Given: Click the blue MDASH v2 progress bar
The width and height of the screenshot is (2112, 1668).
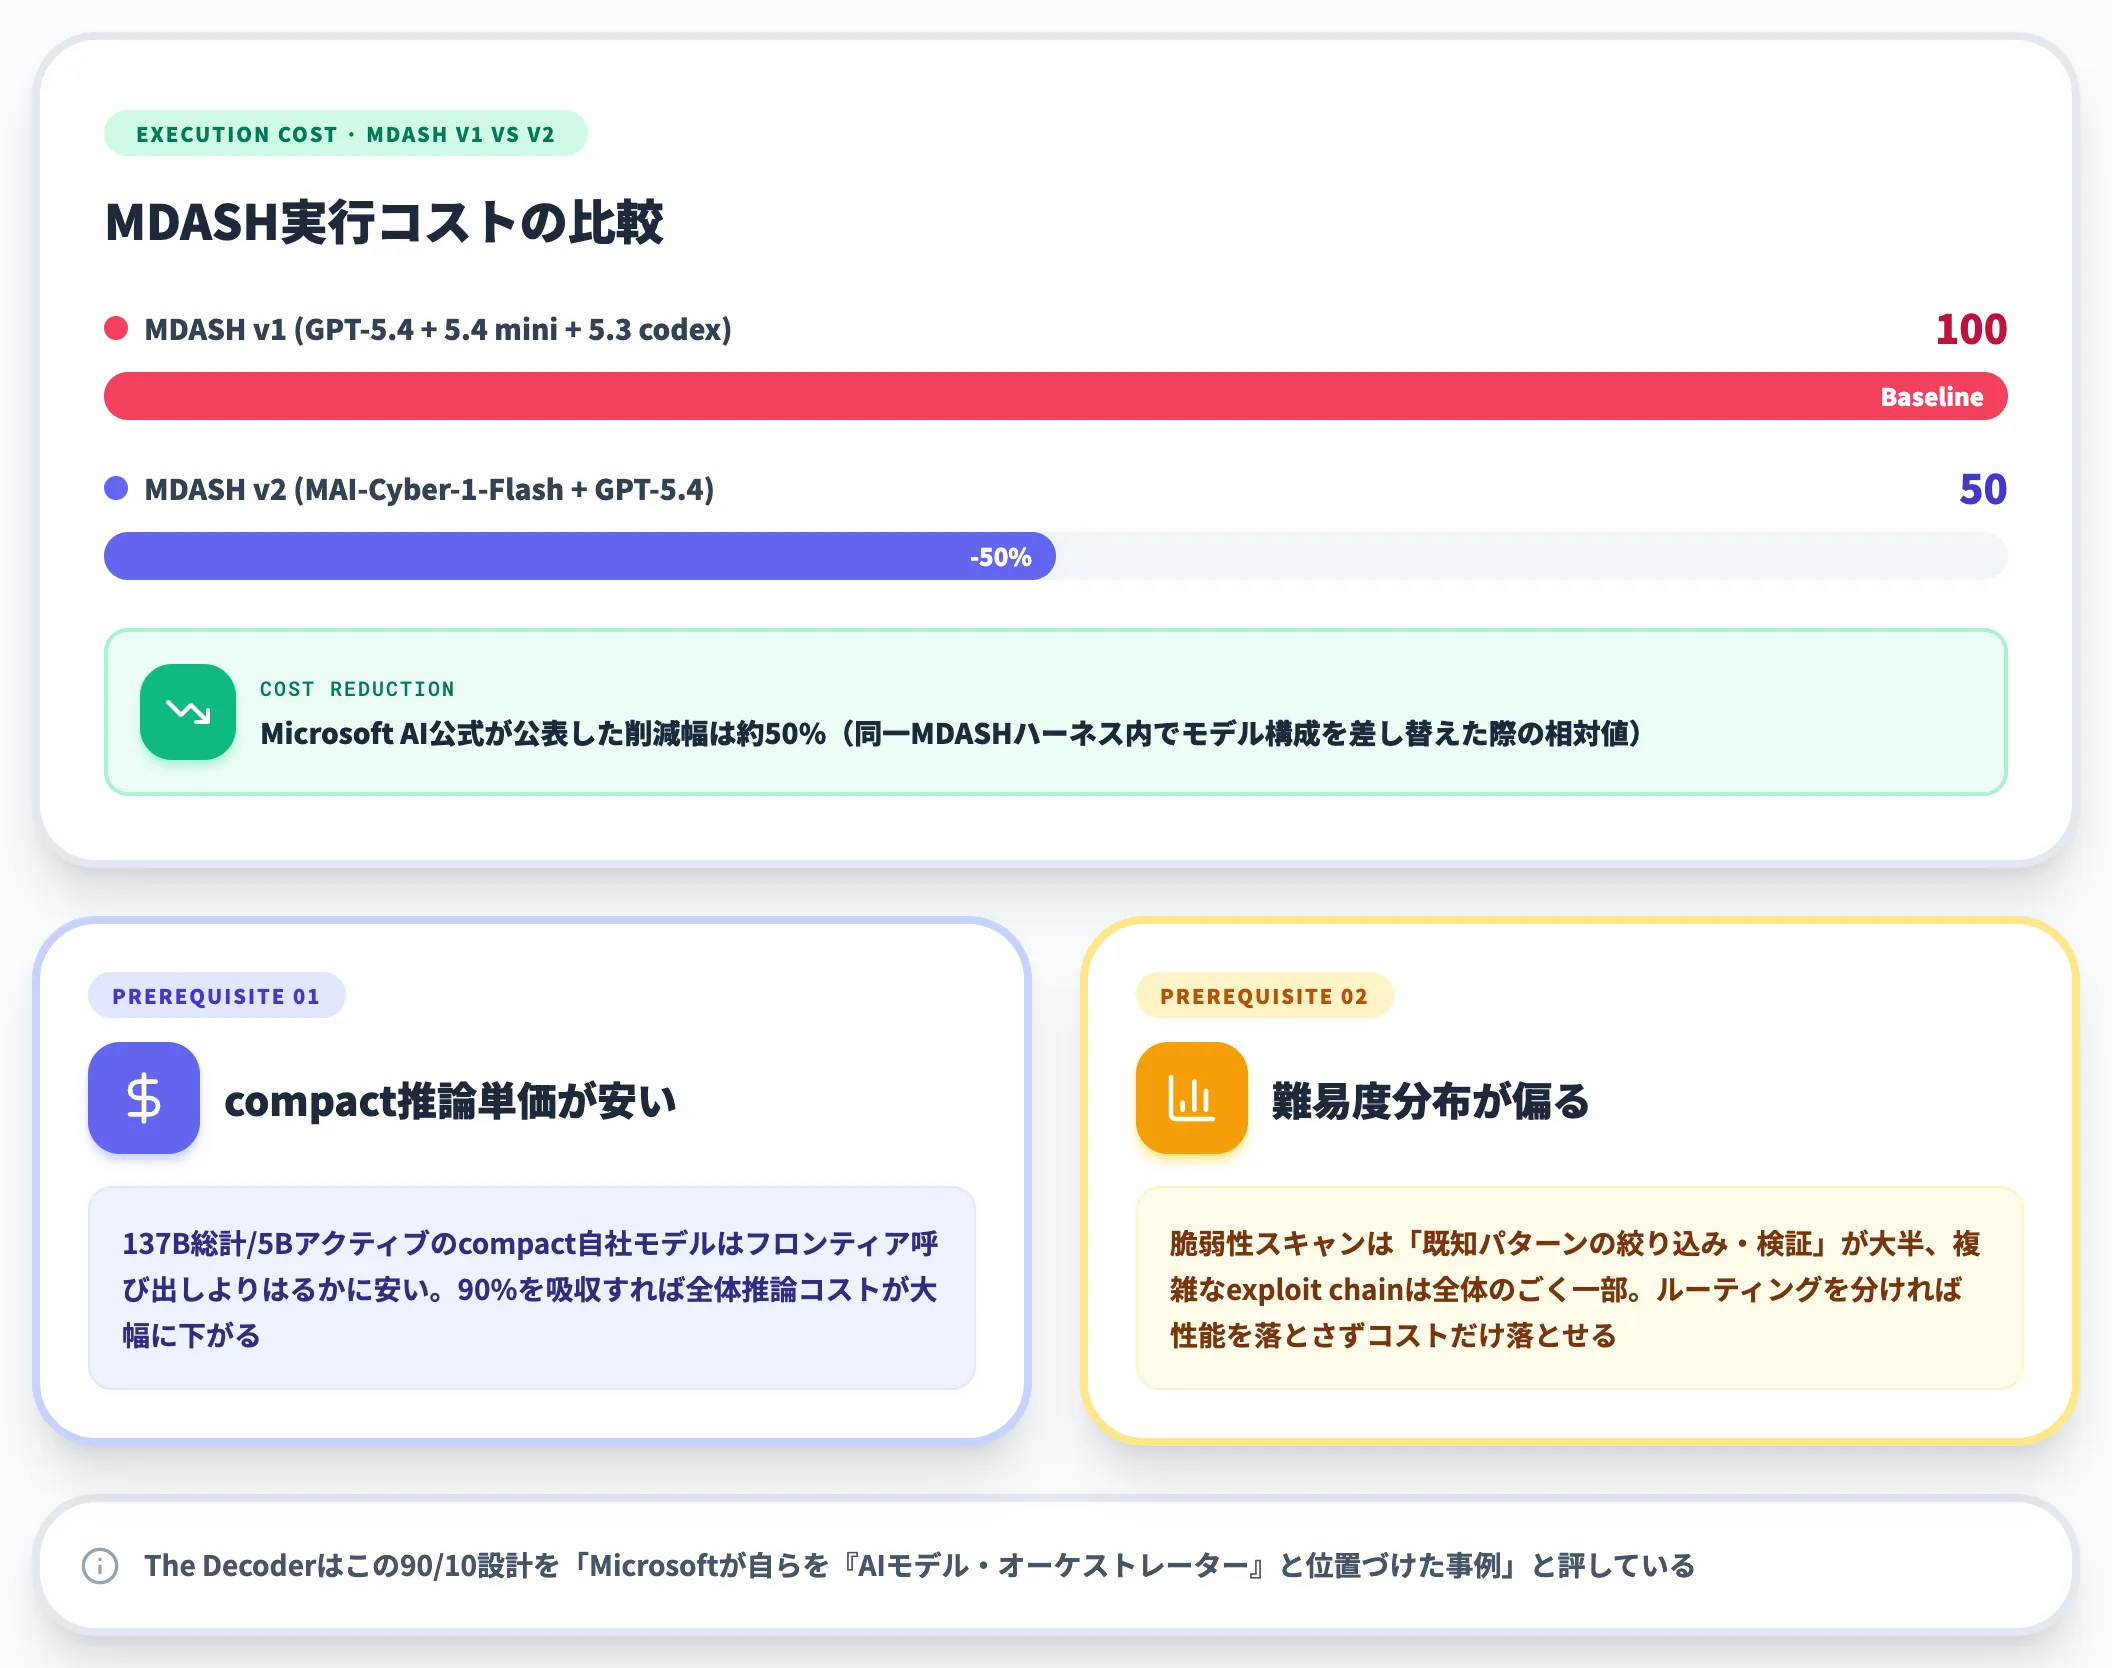Looking at the screenshot, I should point(580,556).
